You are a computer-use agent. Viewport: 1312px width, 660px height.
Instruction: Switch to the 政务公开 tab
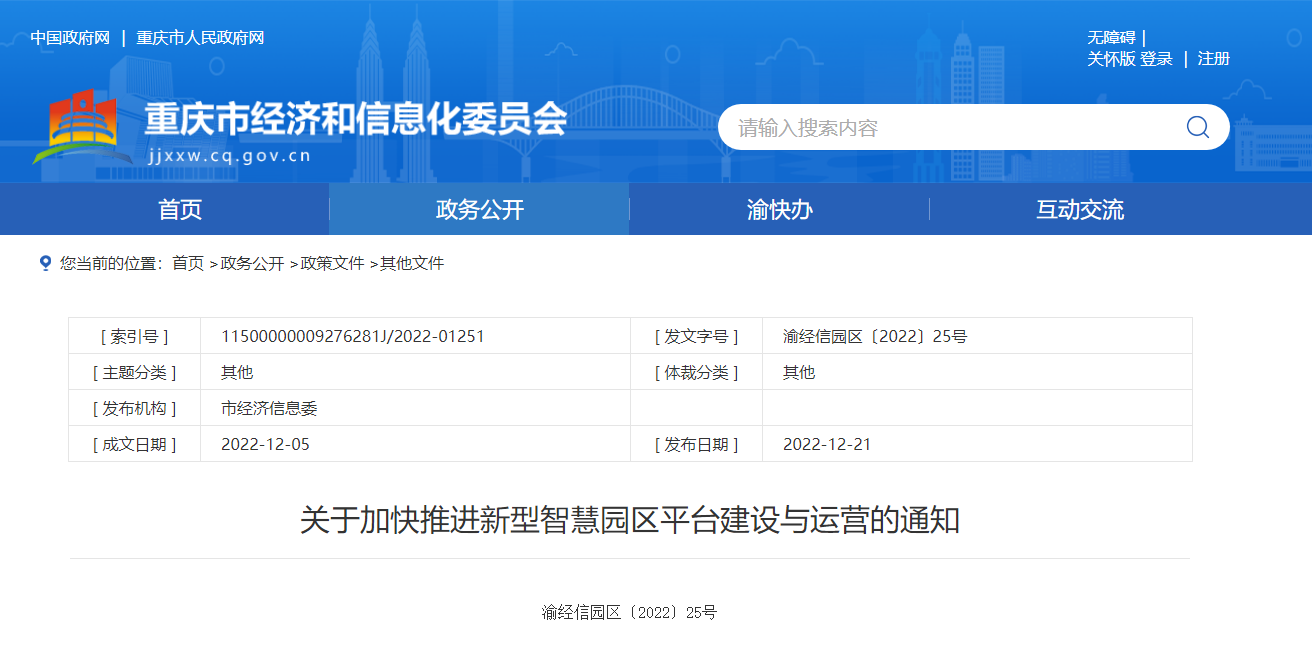(x=479, y=209)
